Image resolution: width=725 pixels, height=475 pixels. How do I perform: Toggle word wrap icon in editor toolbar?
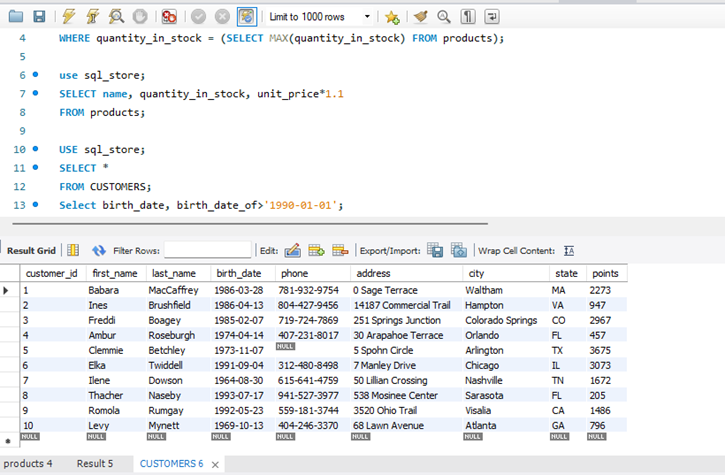[492, 17]
